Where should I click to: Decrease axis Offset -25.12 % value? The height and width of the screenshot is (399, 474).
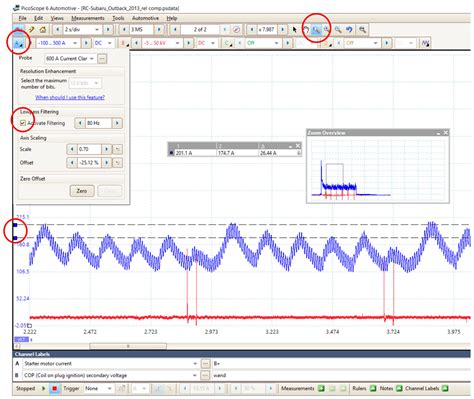(72, 163)
